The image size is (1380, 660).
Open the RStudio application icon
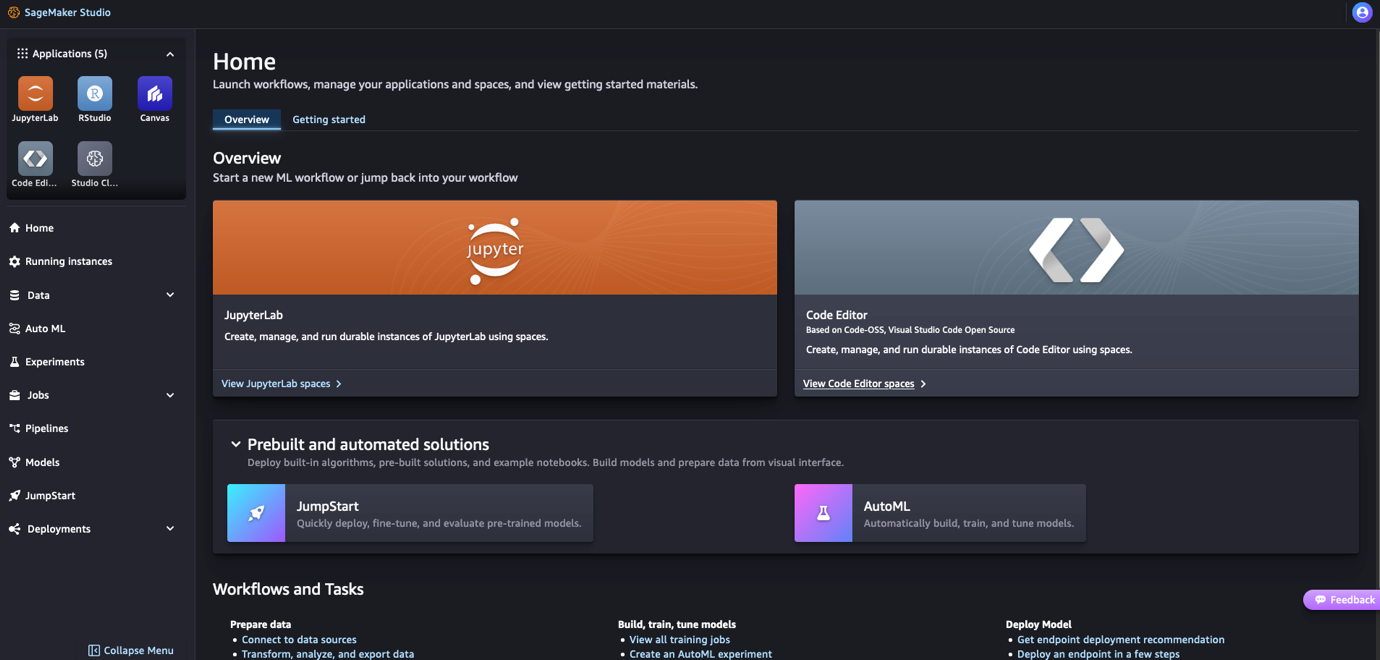[x=95, y=94]
